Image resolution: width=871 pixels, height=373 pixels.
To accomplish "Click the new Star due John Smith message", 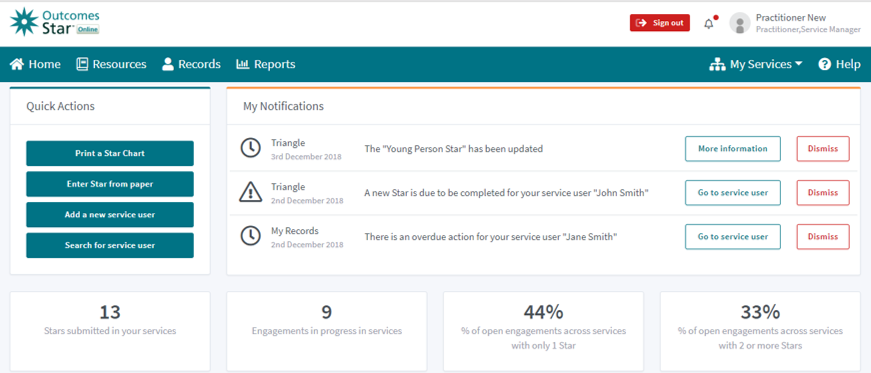I will pyautogui.click(x=507, y=193).
